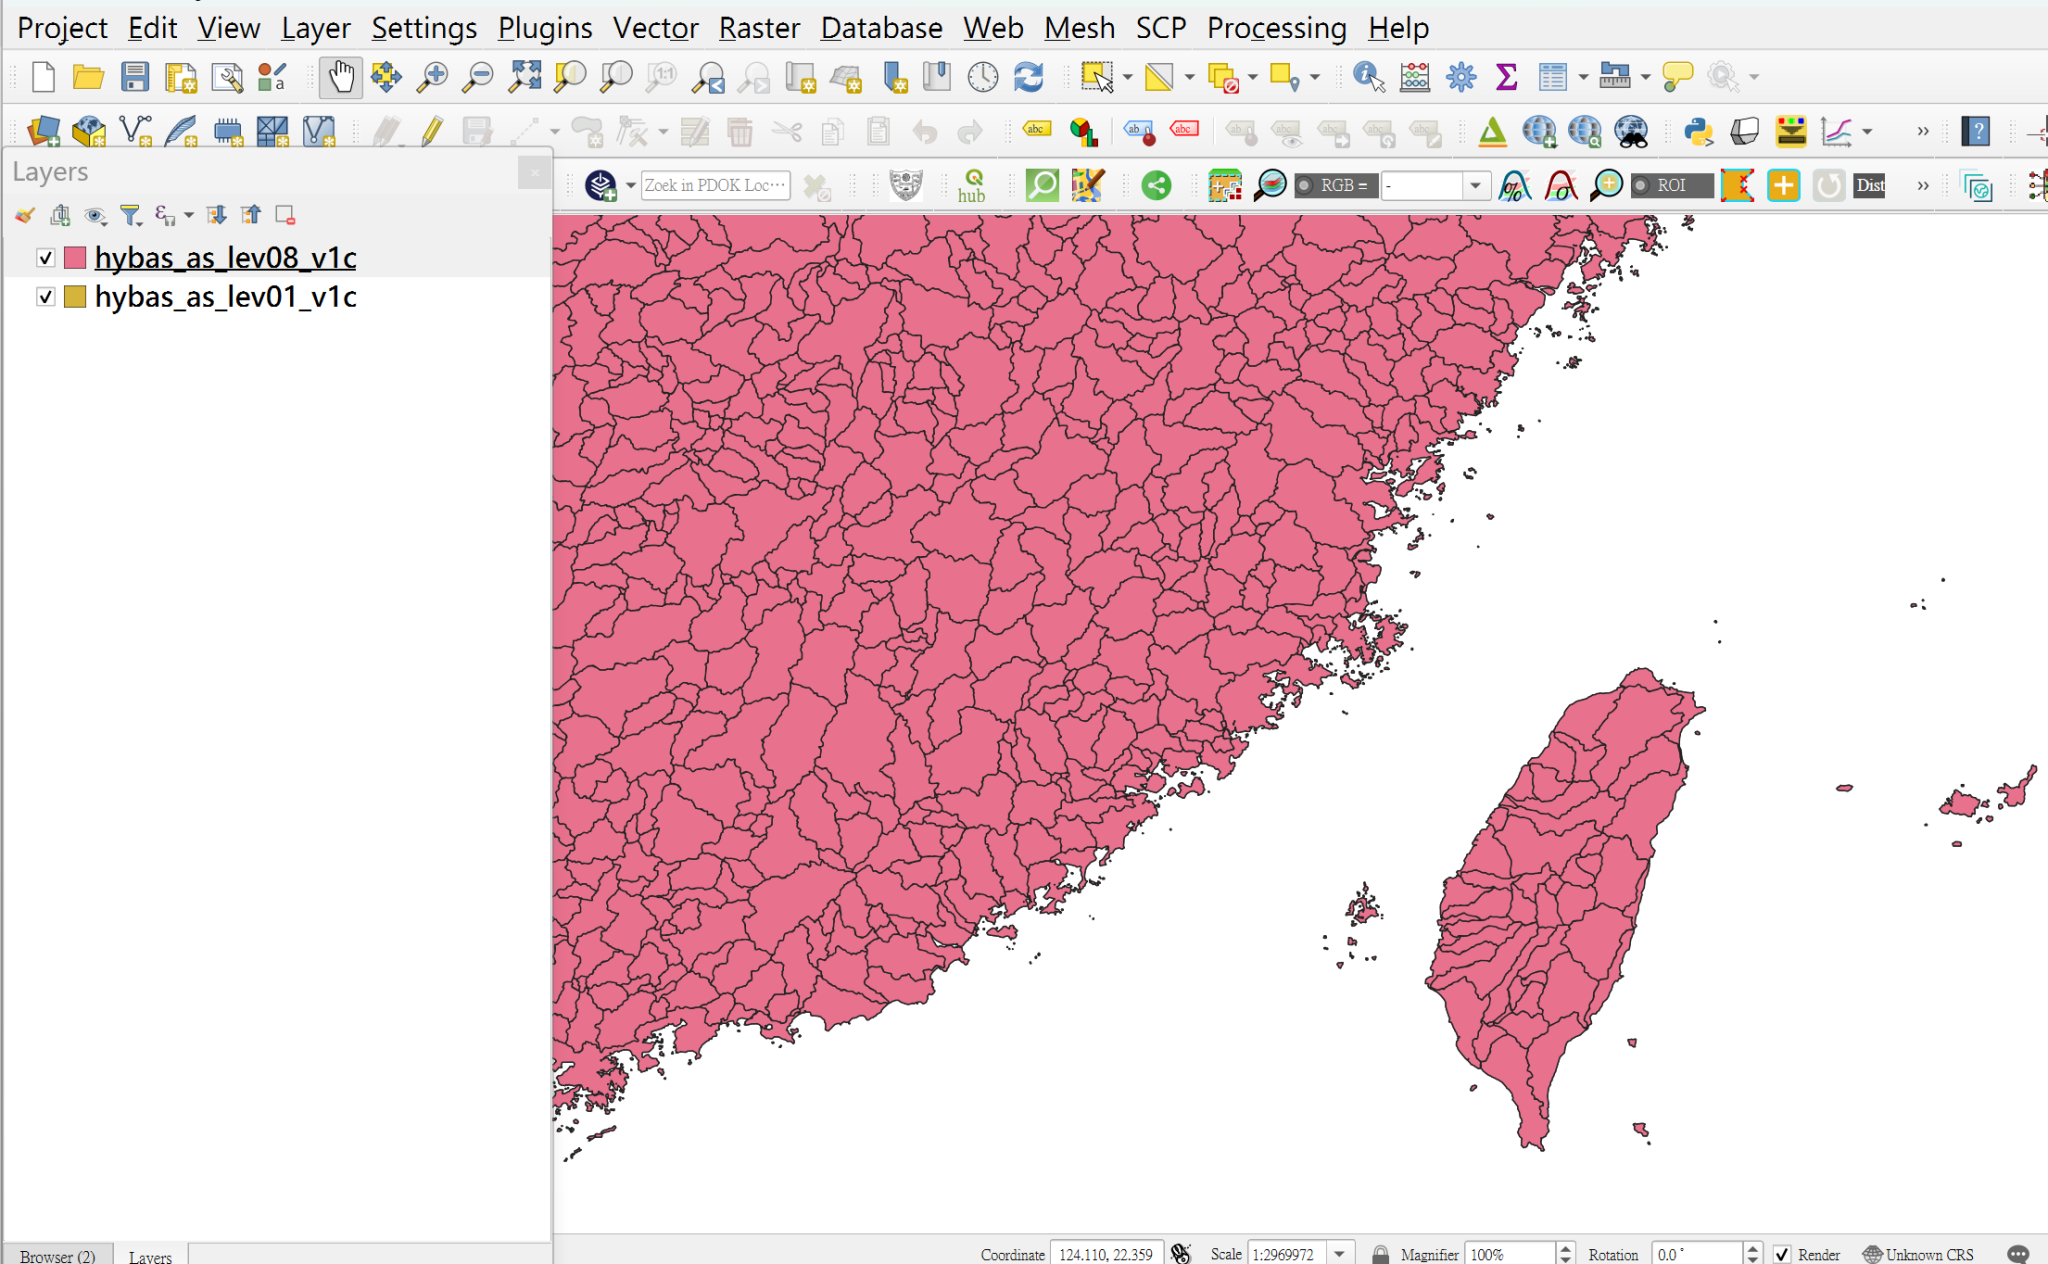2048x1264 pixels.
Task: Click the Zoom In magnifier tool
Action: coord(432,77)
